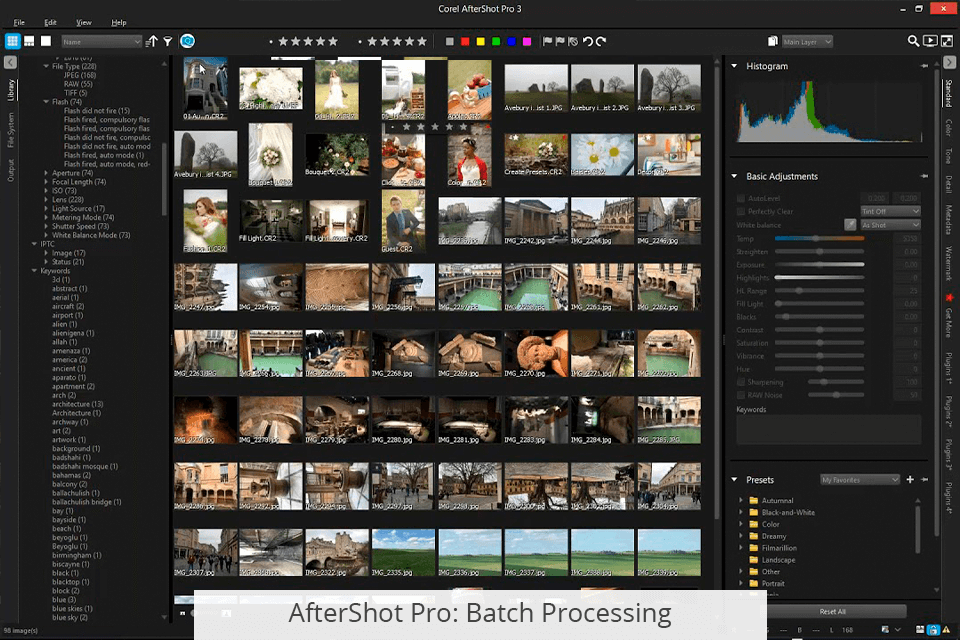The height and width of the screenshot is (640, 960).
Task: Expand the Aperture (74) tree node
Action: click(46, 173)
